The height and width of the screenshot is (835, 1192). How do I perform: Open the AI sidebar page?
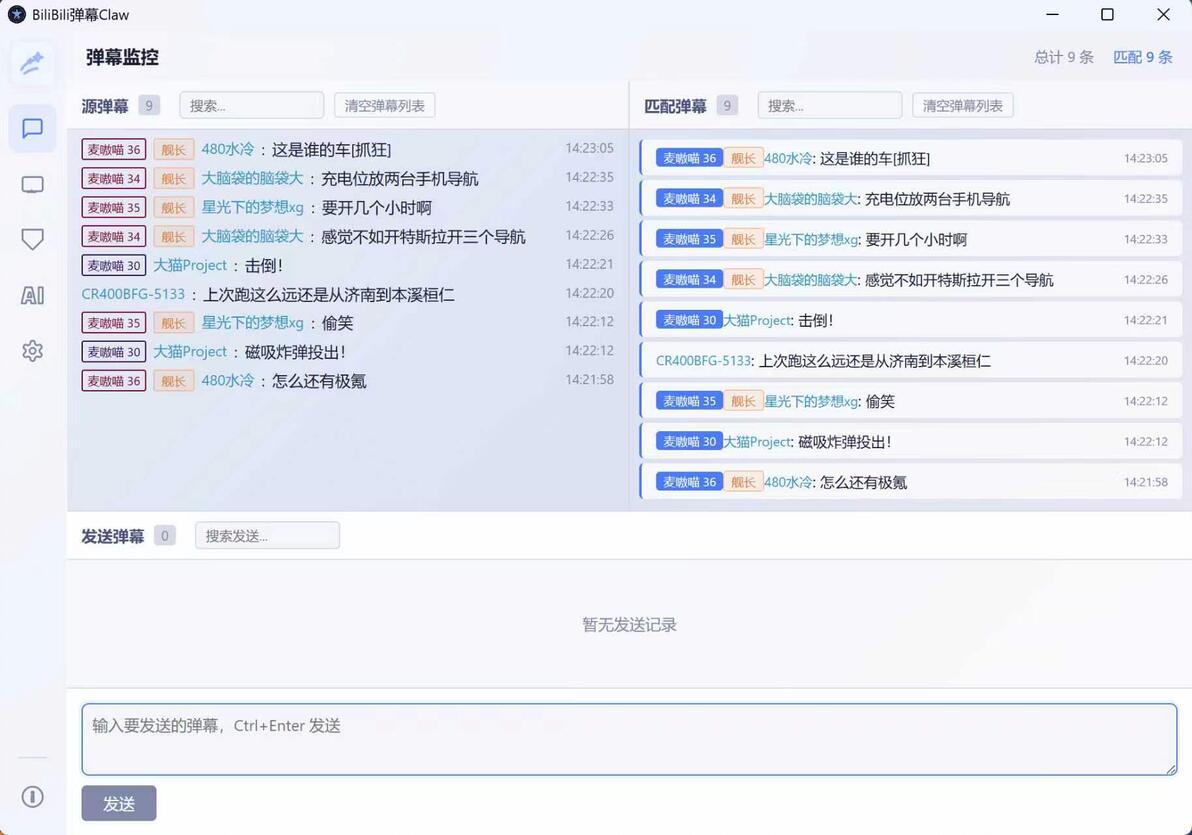[32, 295]
